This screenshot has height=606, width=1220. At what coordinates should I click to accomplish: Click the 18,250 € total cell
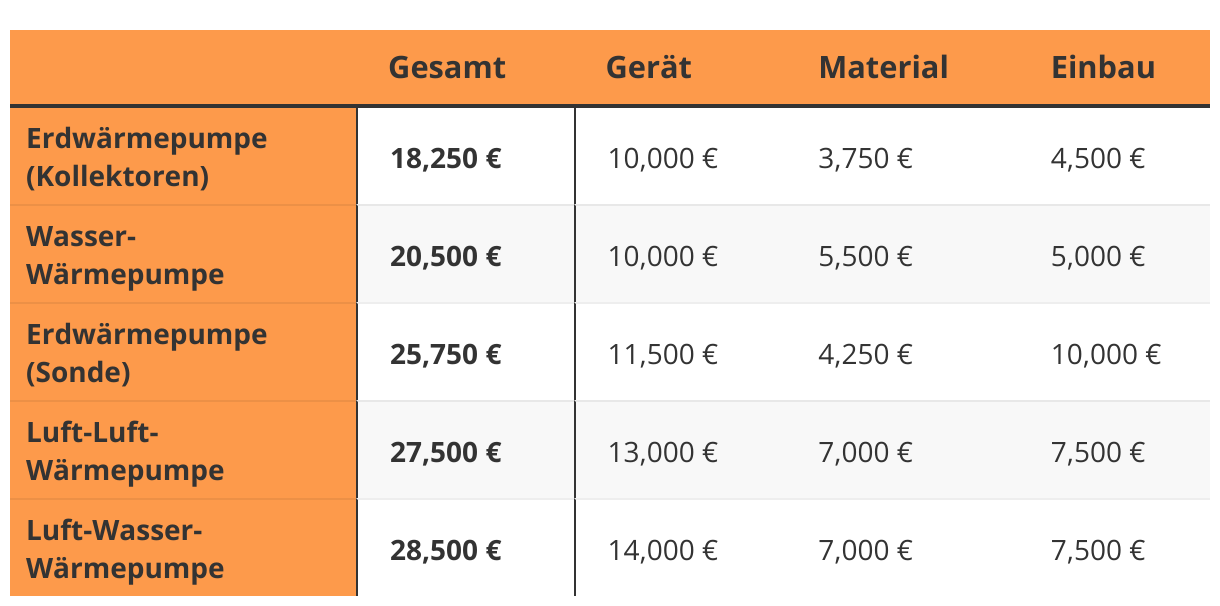pyautogui.click(x=446, y=158)
